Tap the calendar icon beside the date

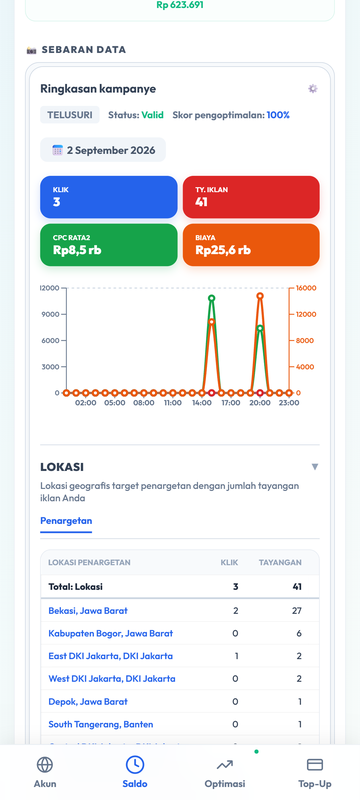click(x=58, y=150)
